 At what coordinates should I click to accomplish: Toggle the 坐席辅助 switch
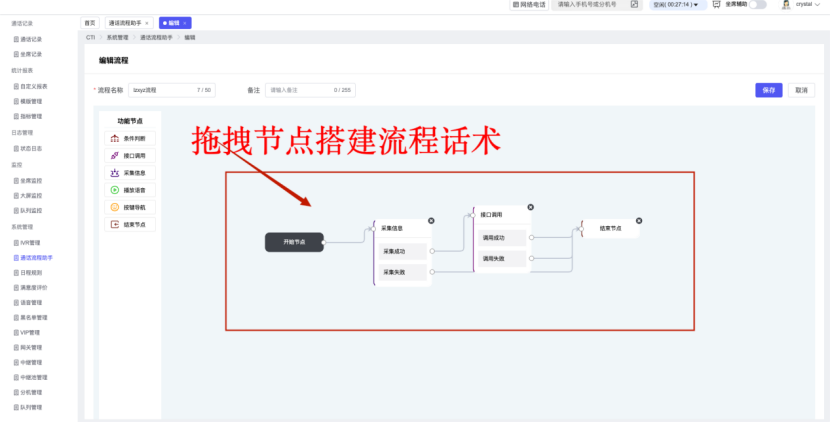[757, 5]
